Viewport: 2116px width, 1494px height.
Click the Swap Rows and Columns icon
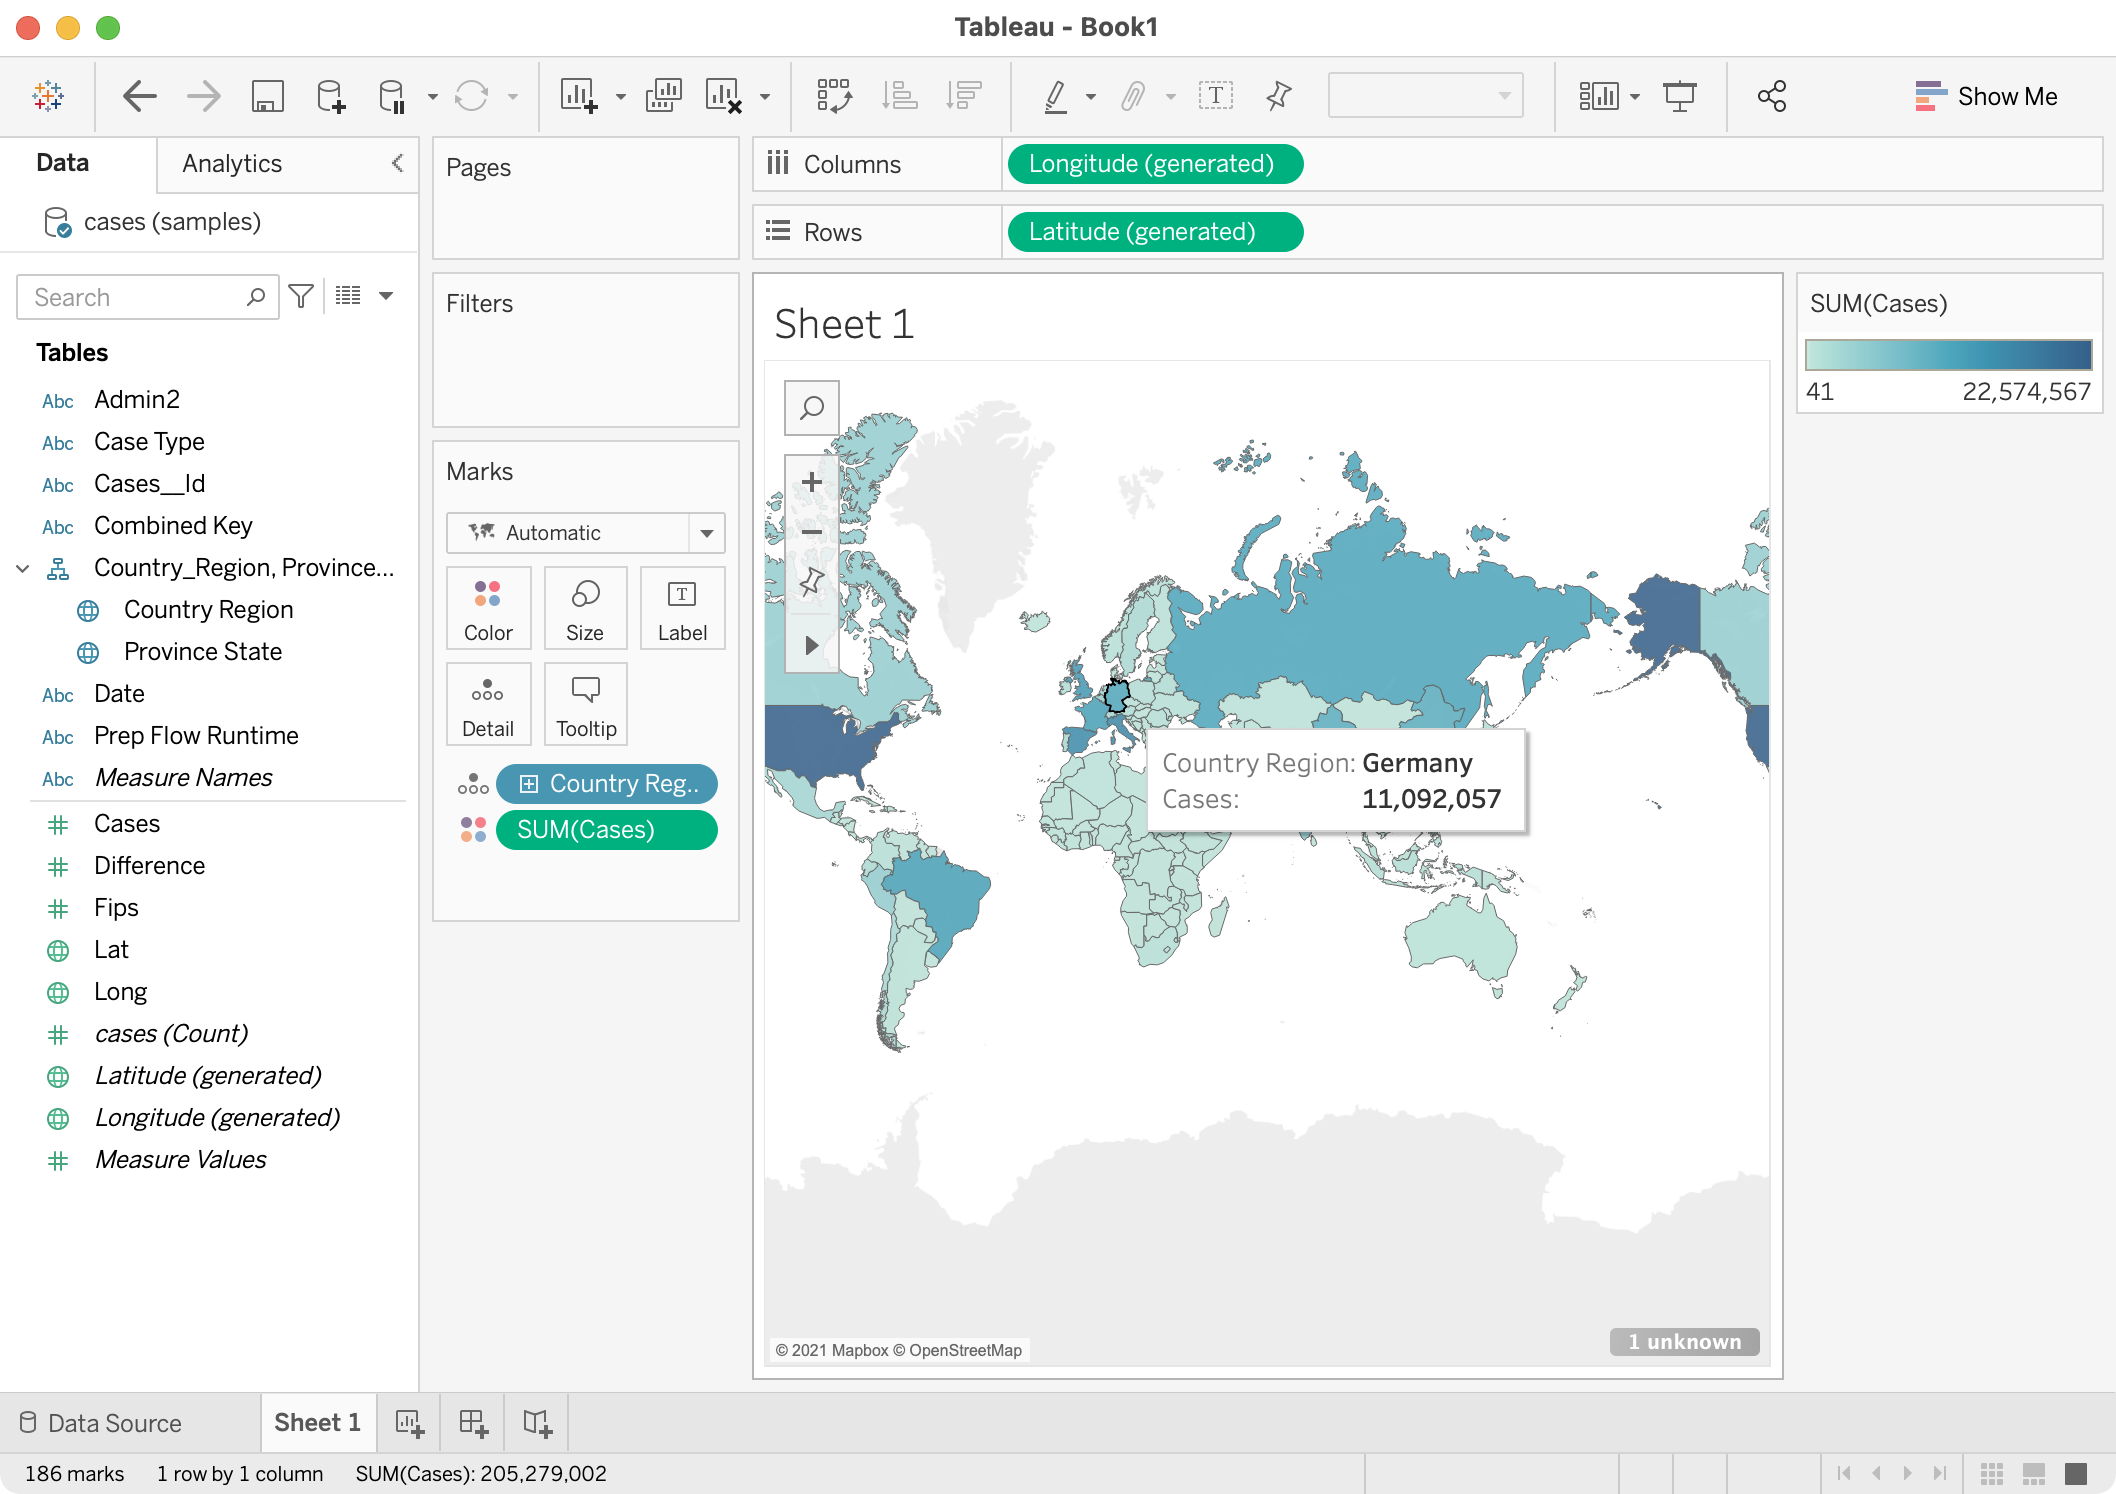point(833,97)
